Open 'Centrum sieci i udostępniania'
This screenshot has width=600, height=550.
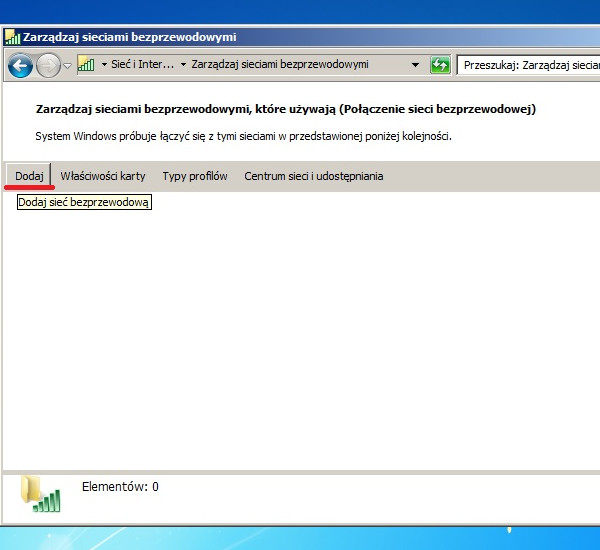pos(313,176)
